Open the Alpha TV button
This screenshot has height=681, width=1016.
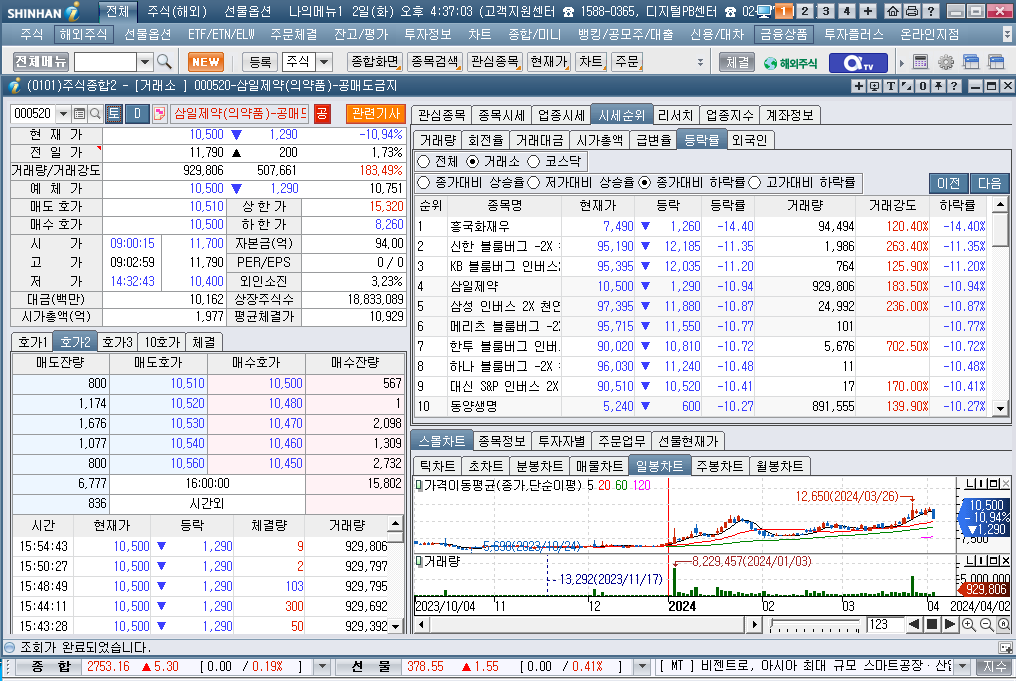(x=859, y=62)
